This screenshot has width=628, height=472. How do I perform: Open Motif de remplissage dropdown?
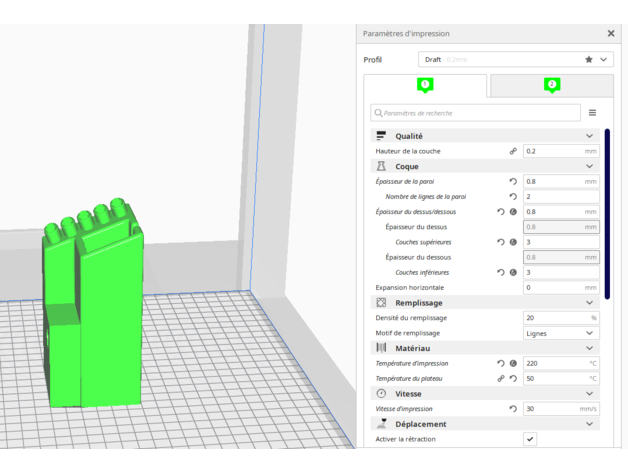(560, 333)
